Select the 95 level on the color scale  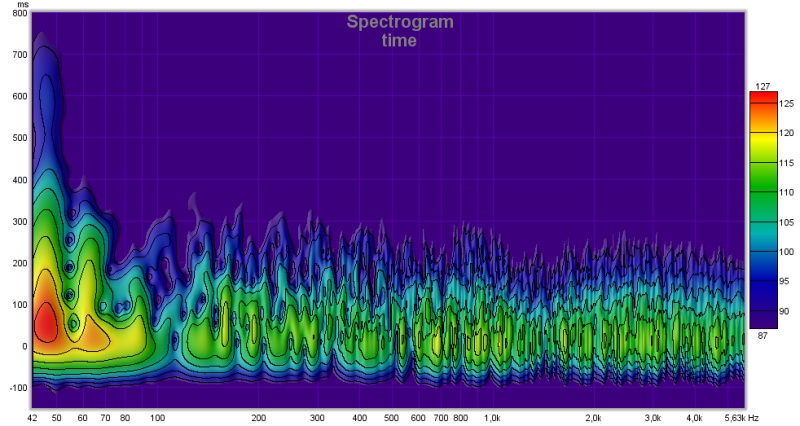(784, 282)
